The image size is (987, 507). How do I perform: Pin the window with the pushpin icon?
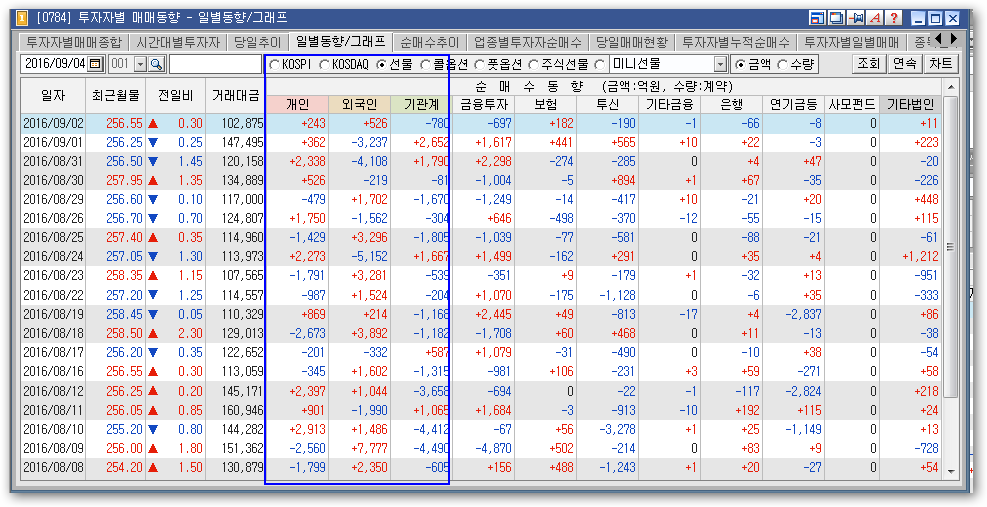point(856,18)
